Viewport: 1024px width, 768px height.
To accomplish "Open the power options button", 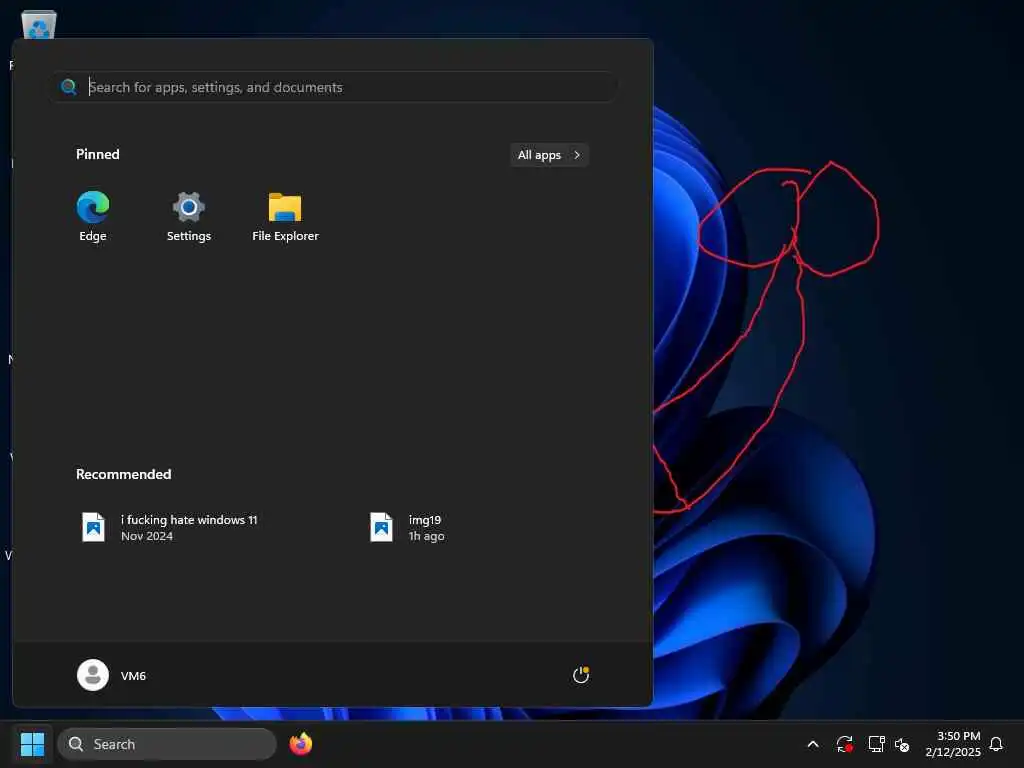I will [581, 675].
